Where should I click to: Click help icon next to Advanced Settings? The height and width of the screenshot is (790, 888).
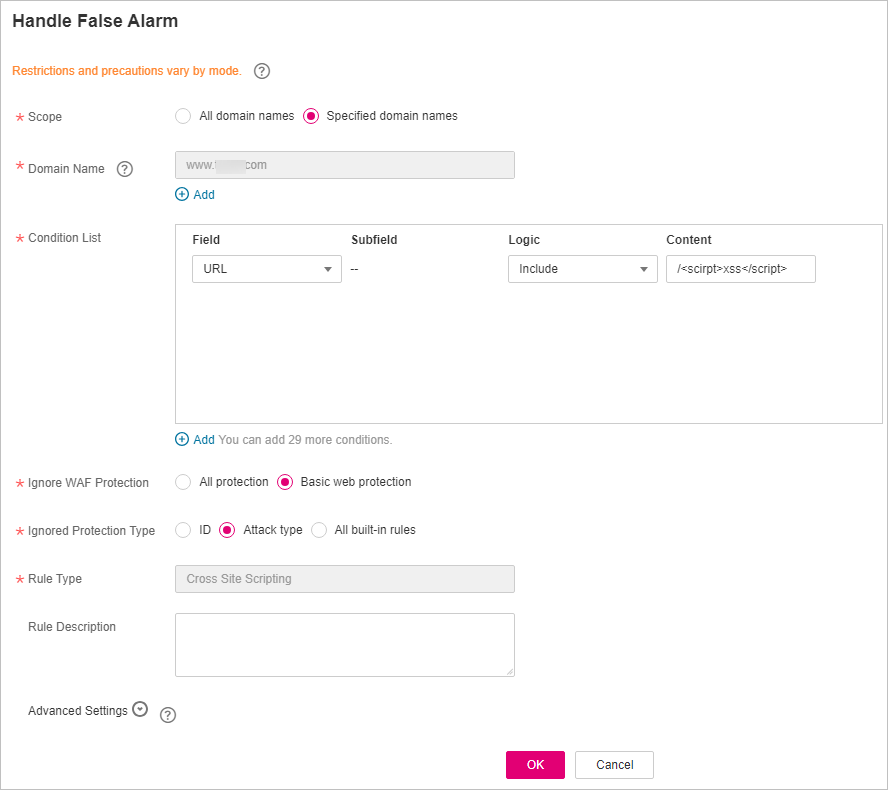pos(168,715)
